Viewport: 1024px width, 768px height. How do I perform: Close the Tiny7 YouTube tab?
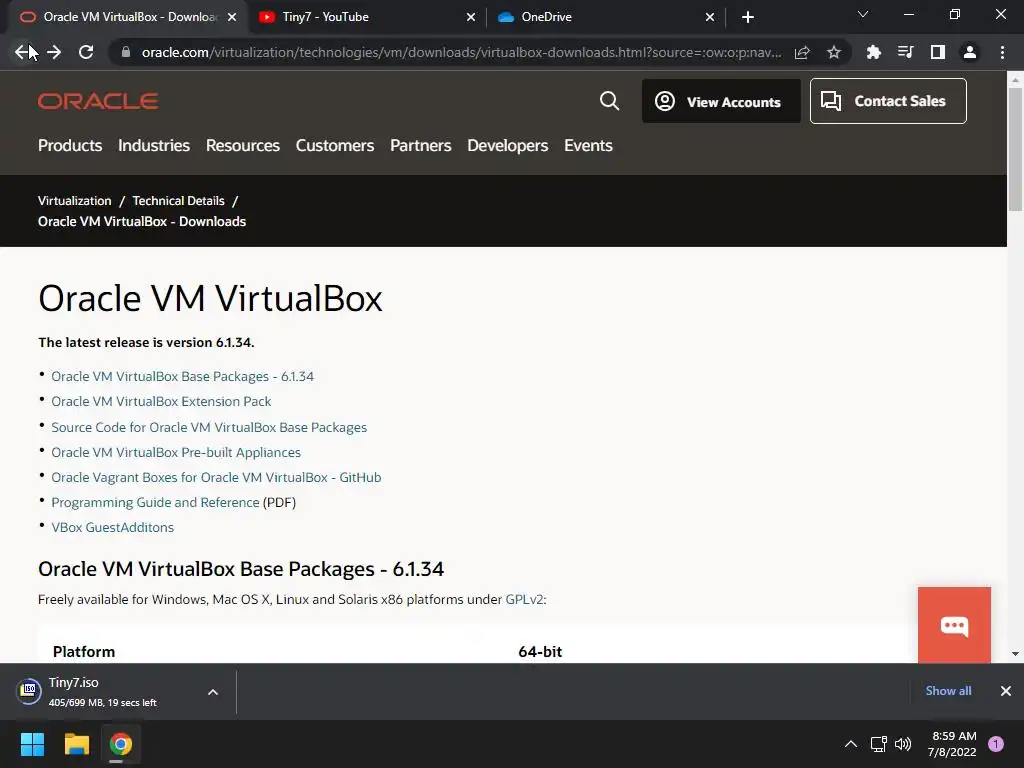471,17
